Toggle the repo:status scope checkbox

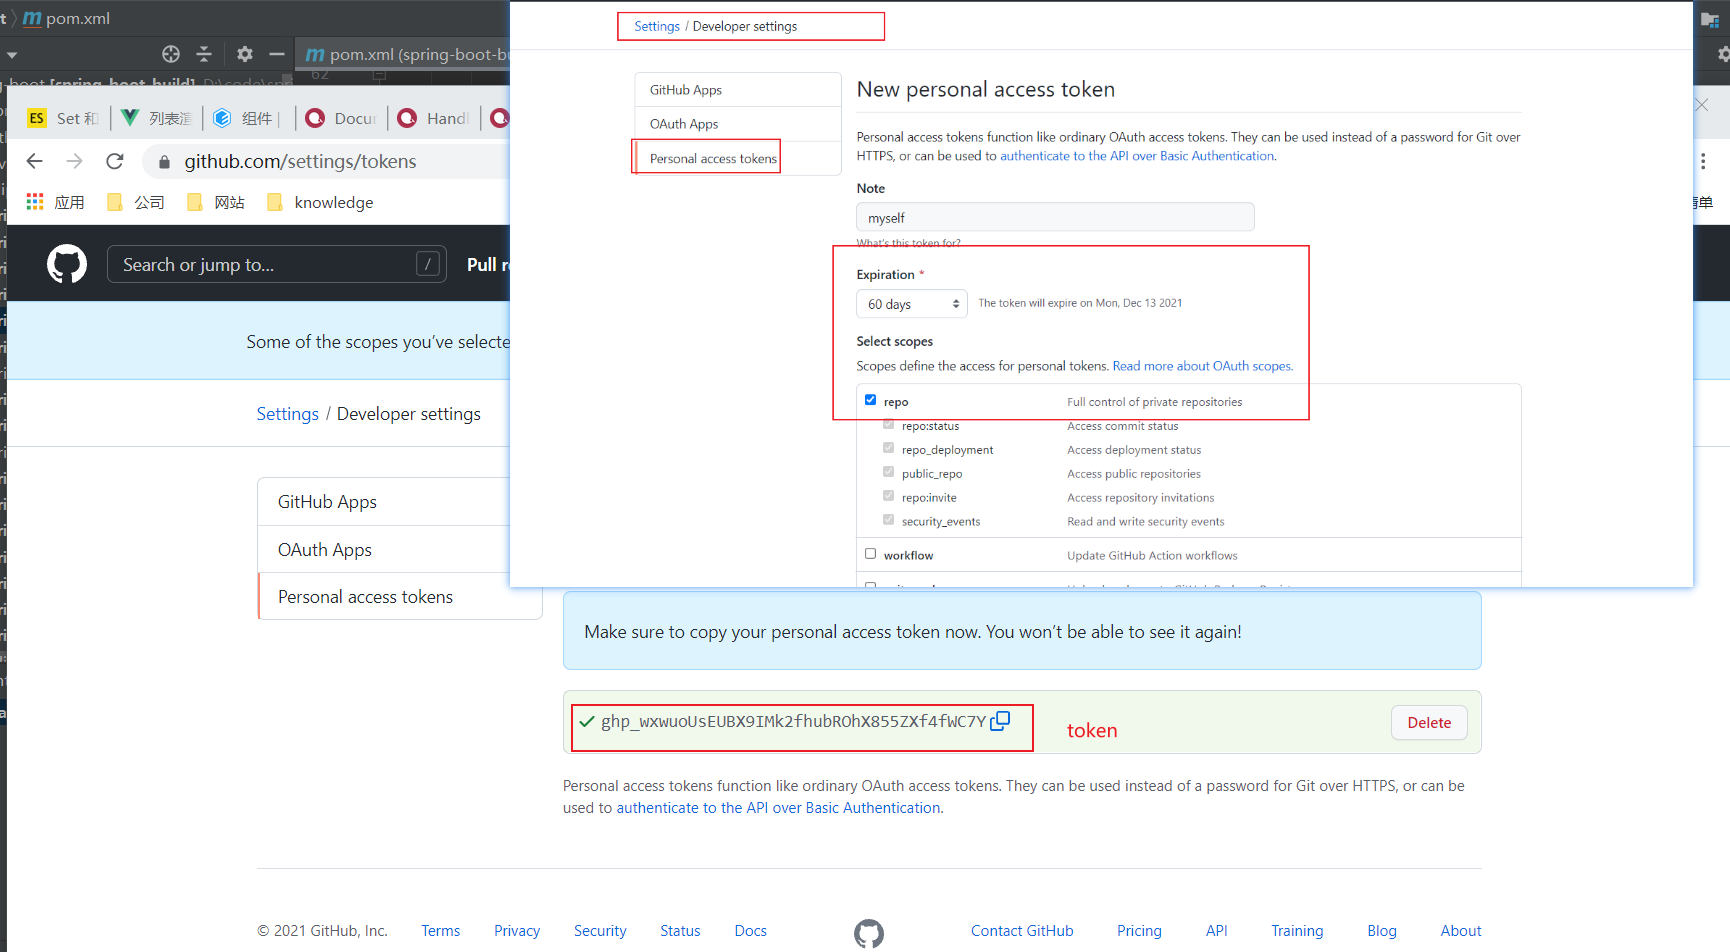(x=888, y=424)
